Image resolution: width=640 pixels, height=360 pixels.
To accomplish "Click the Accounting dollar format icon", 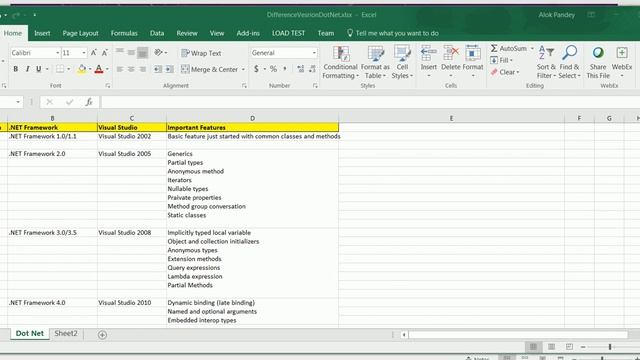I will 256,69.
